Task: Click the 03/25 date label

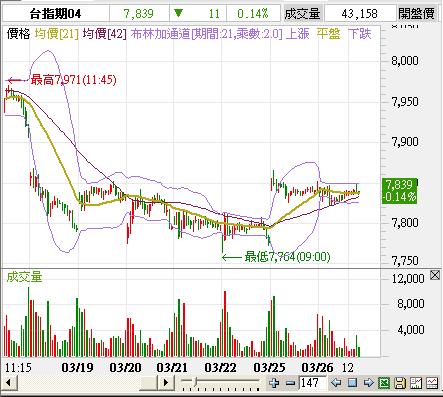Action: click(x=269, y=368)
